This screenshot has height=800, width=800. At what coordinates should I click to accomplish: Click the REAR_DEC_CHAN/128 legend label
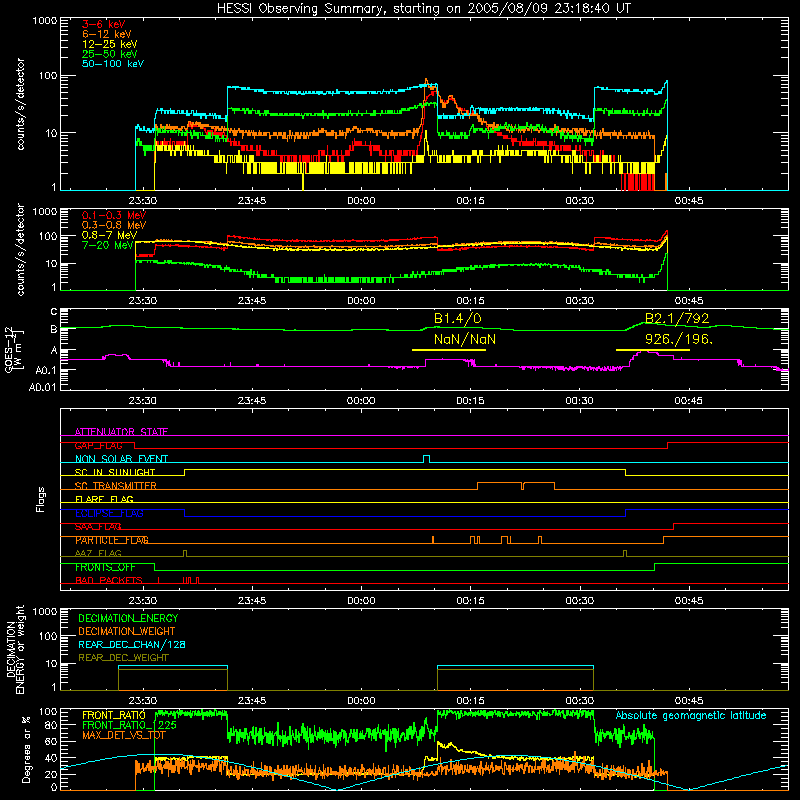click(x=132, y=644)
